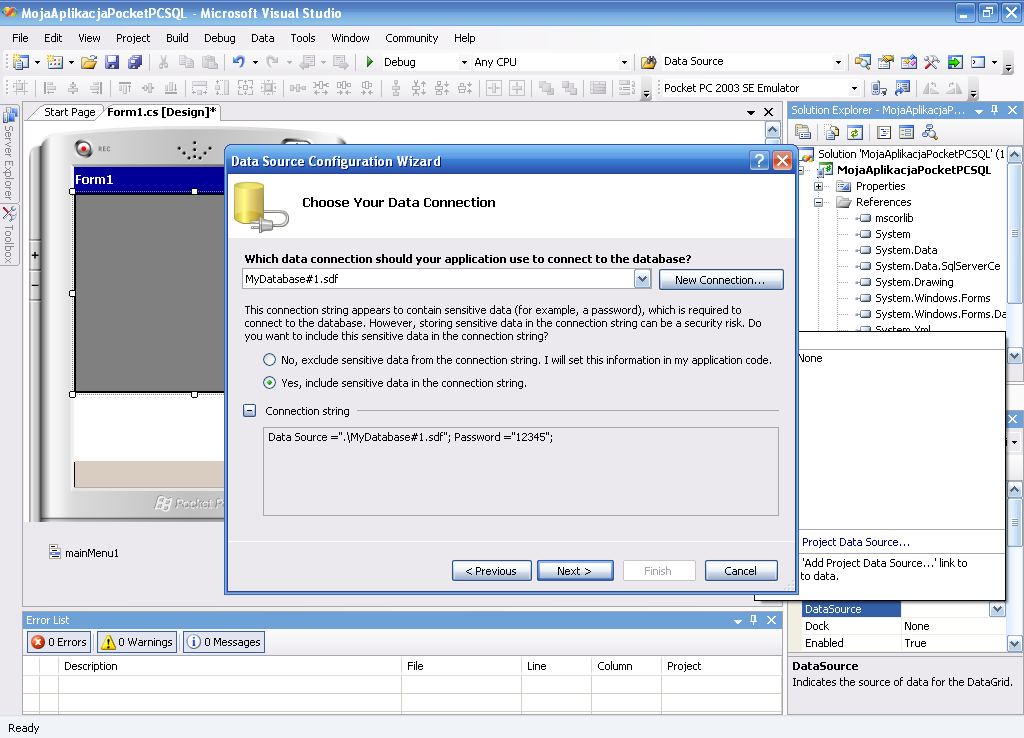This screenshot has height=738, width=1024.
Task: Click the Cancel button in wizard
Action: 741,571
